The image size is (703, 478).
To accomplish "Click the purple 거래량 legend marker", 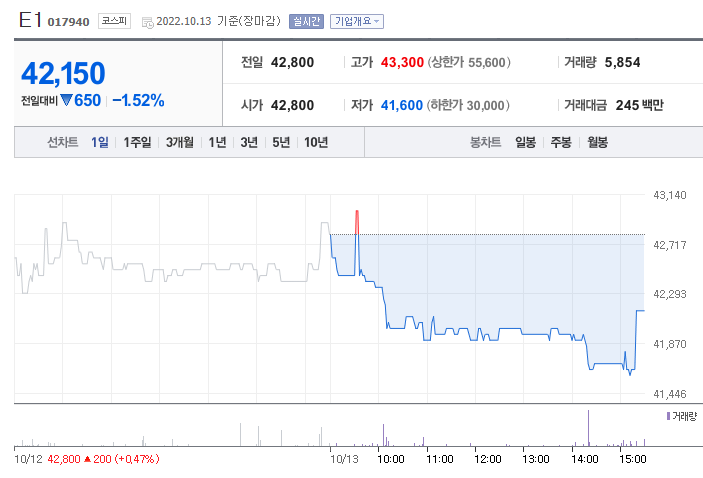I will (668, 416).
